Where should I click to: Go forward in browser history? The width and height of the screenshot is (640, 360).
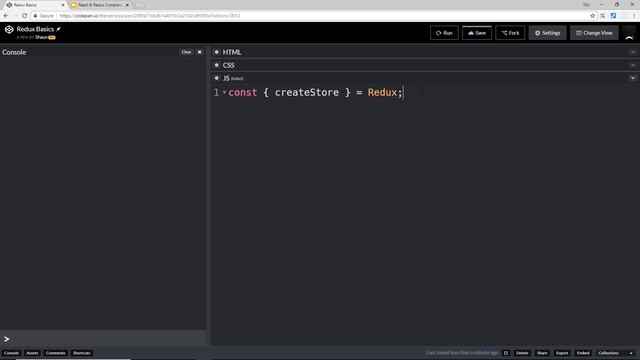(15, 16)
